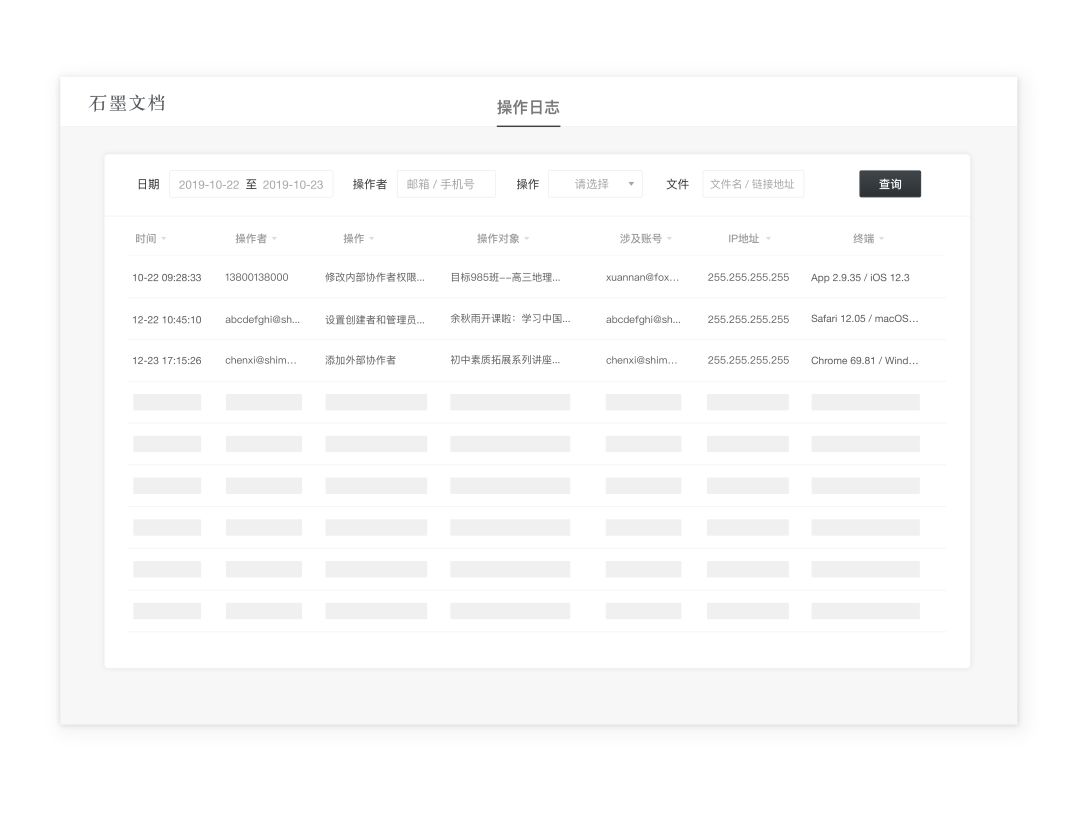The height and width of the screenshot is (813, 1080).
Task: Click the 查询 search button
Action: pos(890,184)
